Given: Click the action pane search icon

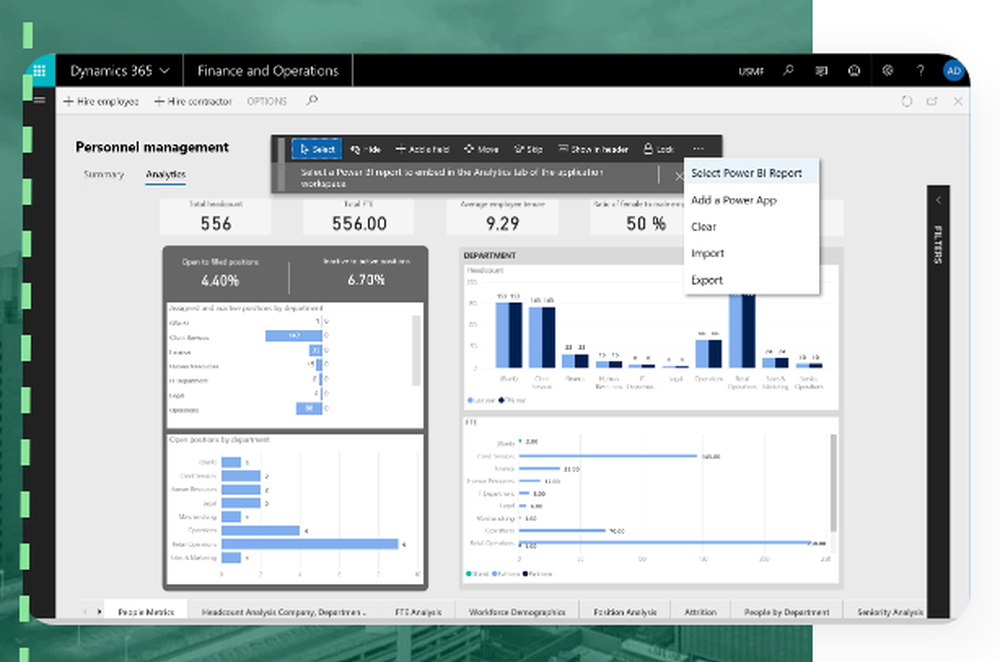Looking at the screenshot, I should pos(312,101).
